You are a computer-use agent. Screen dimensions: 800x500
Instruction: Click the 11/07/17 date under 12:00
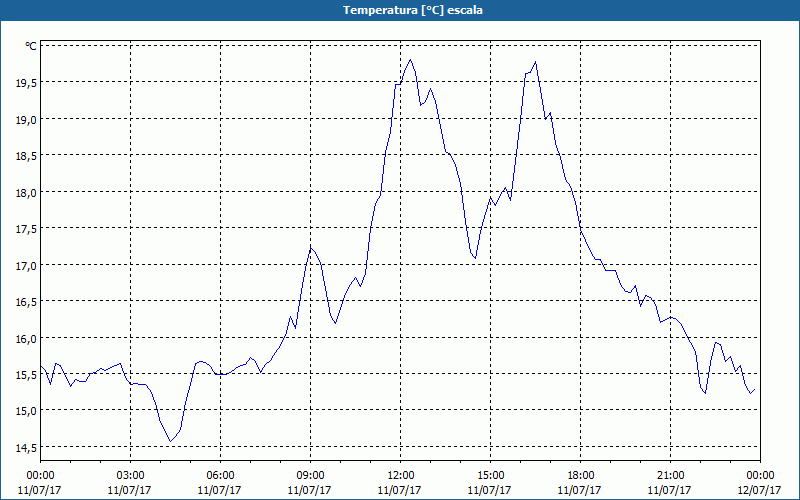coord(401,490)
